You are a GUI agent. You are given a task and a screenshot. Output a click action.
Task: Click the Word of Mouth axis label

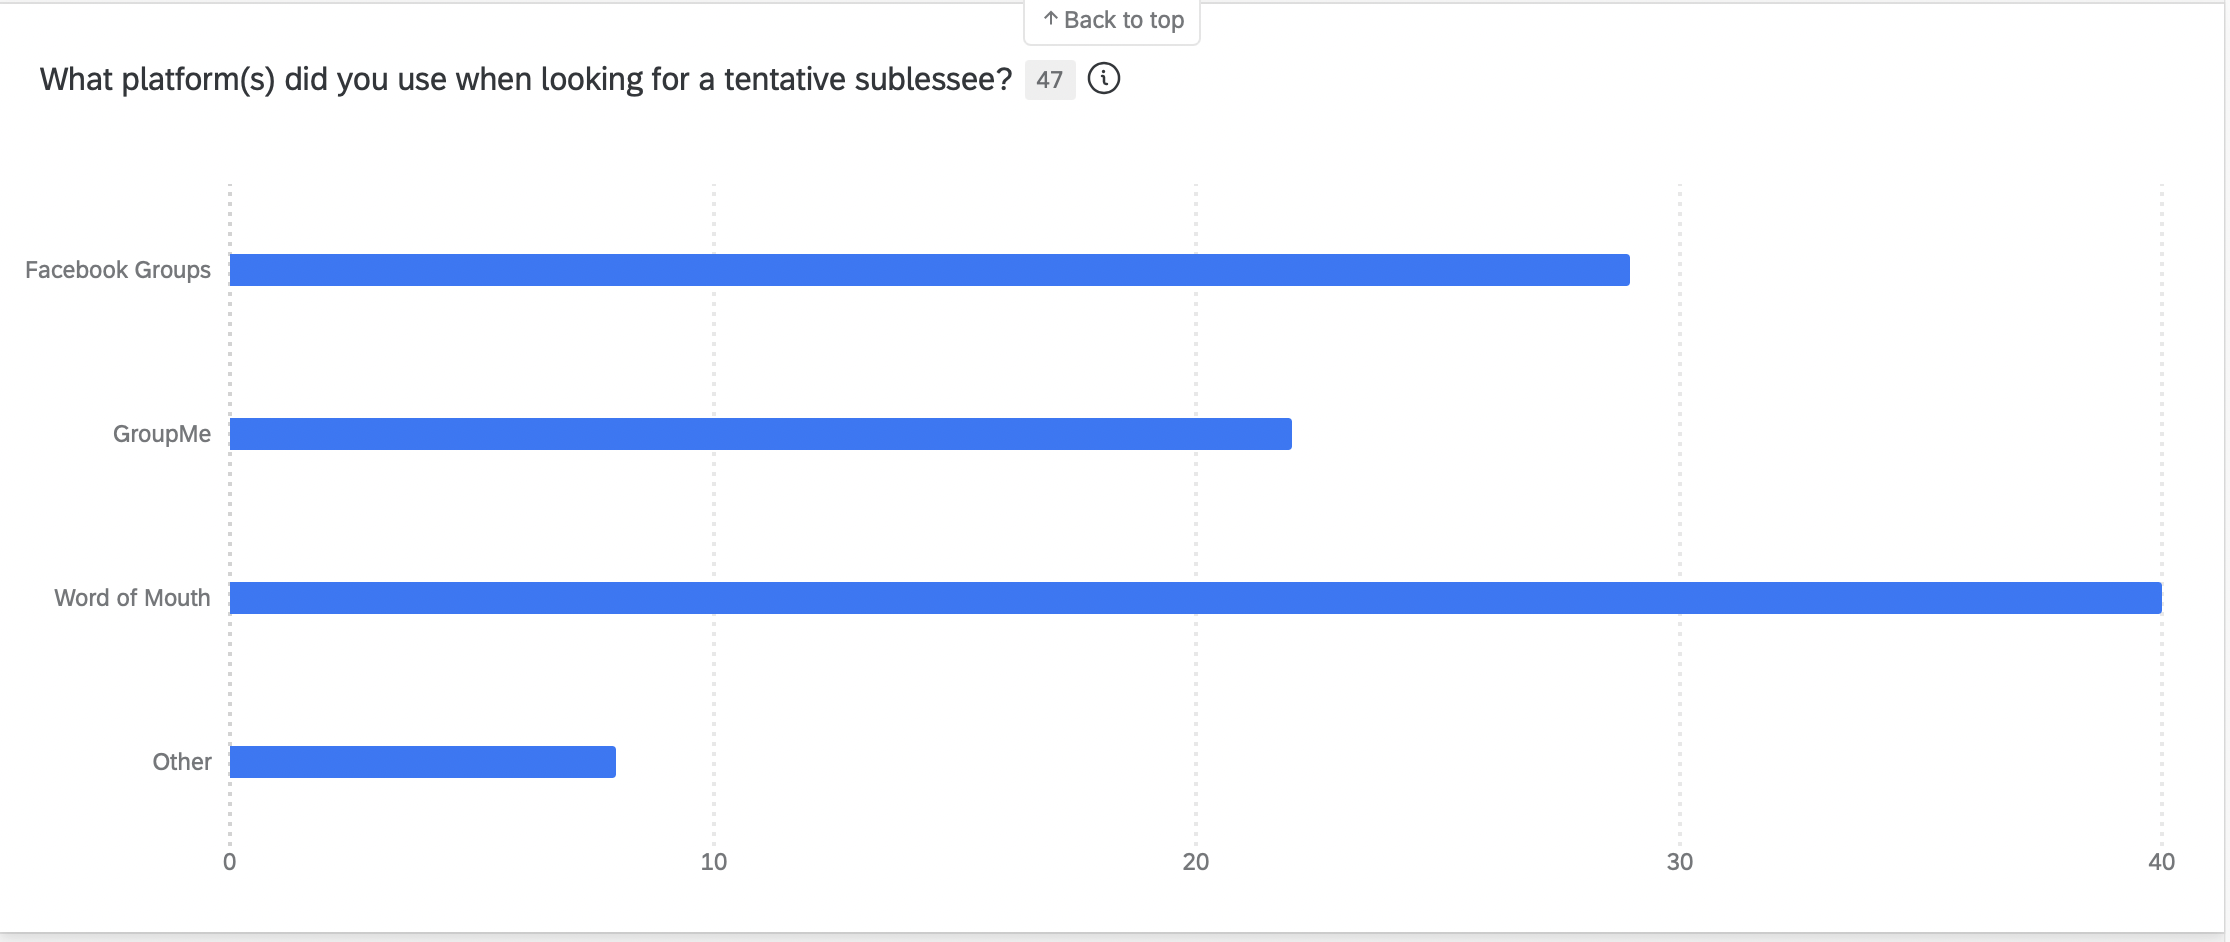pos(132,598)
